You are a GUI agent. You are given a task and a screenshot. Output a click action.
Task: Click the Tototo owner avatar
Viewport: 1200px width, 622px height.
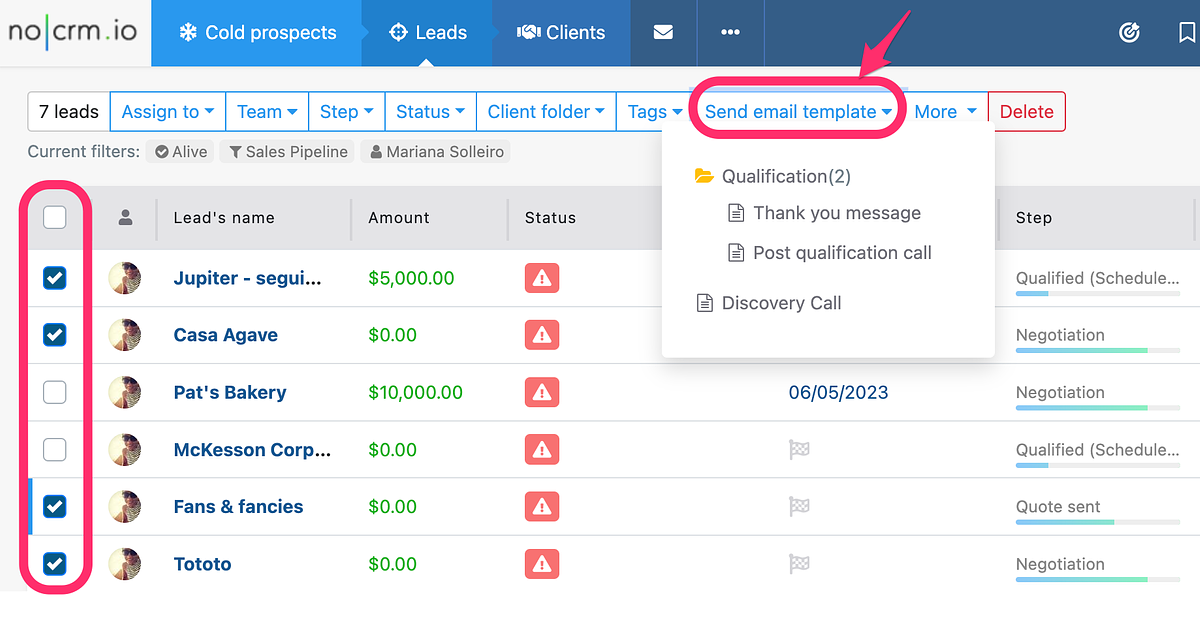[x=125, y=564]
